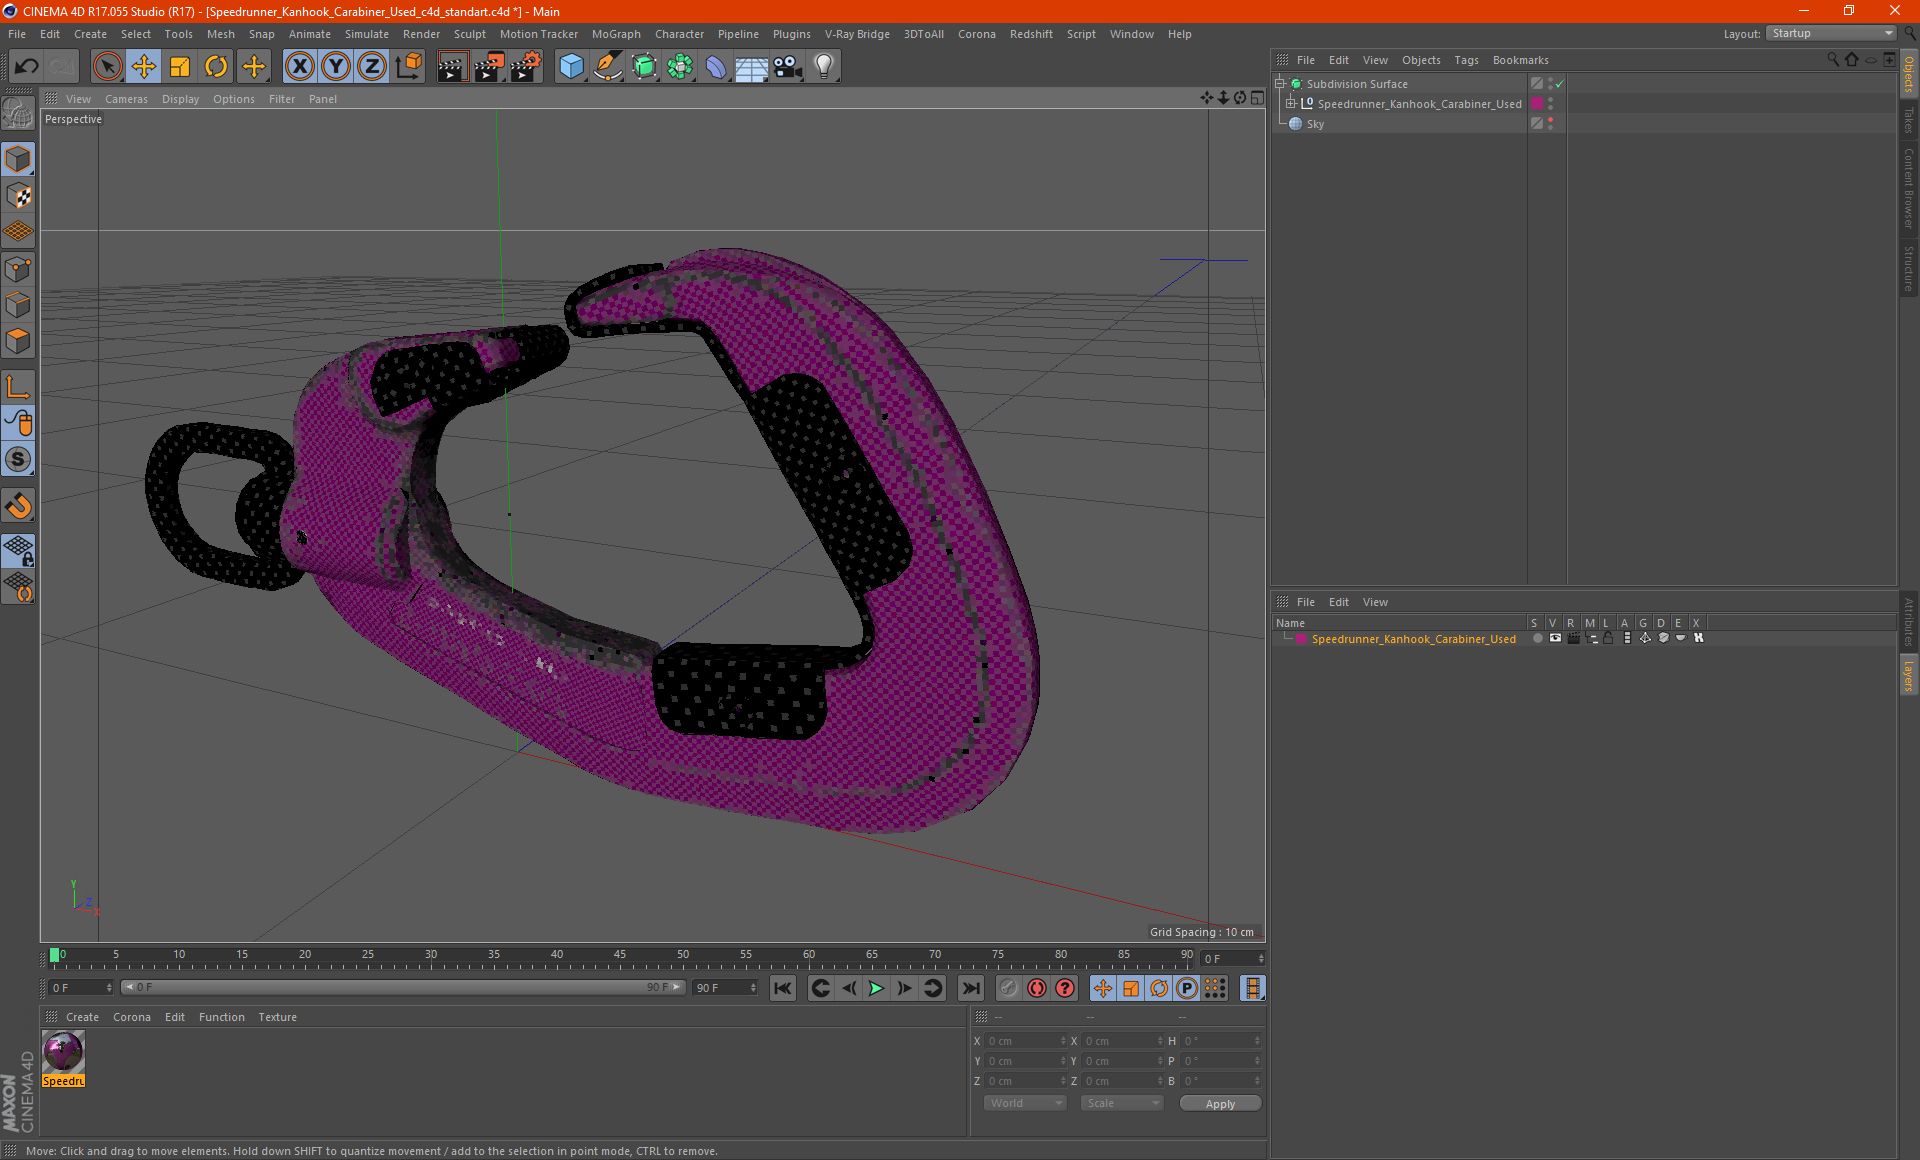Click the Undo arrow icon
Screen dimensions: 1920x1160
pyautogui.click(x=26, y=66)
